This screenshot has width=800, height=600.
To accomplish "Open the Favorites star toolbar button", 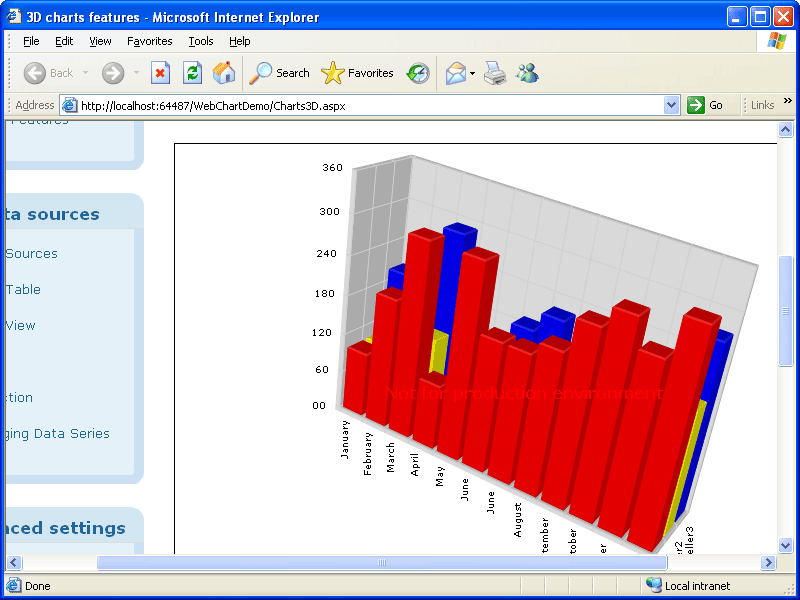I will pyautogui.click(x=358, y=73).
